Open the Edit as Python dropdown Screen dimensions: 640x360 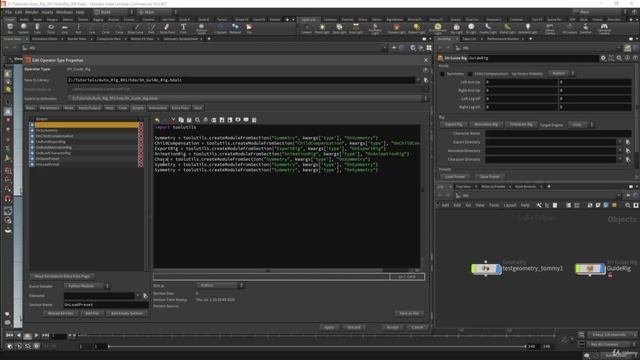tap(220, 285)
